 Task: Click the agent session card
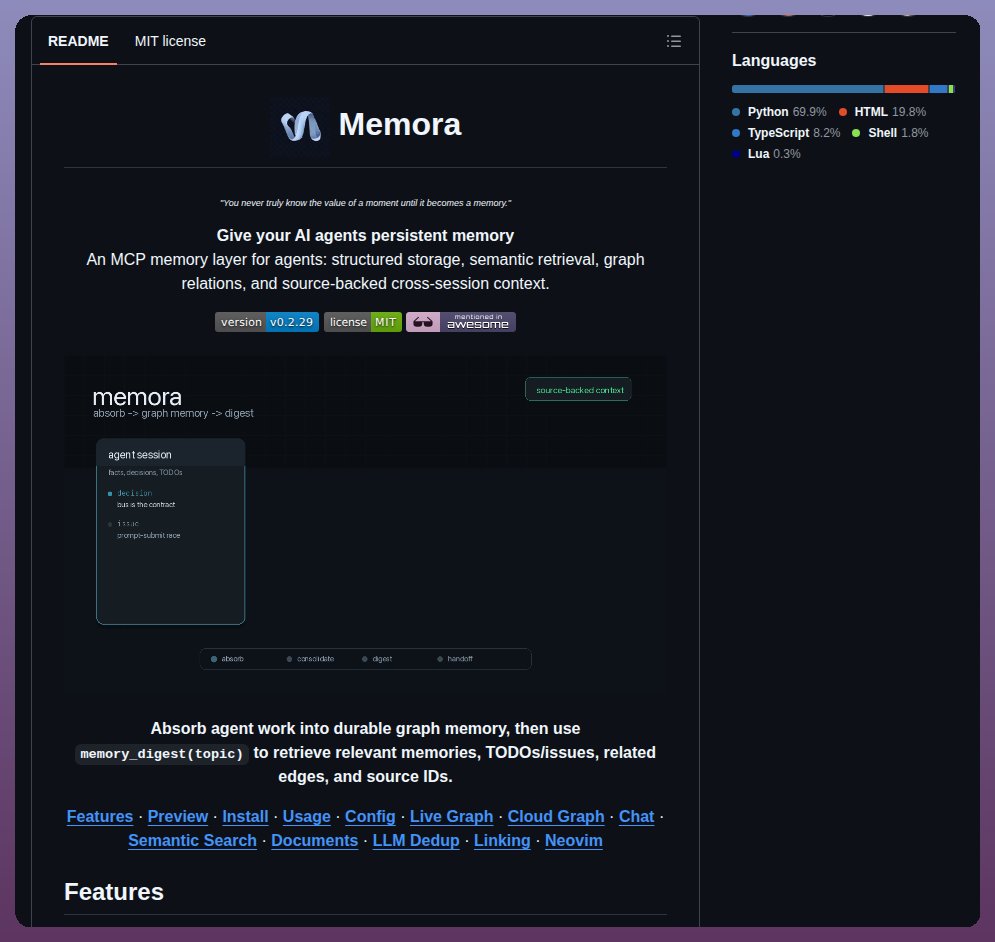171,531
